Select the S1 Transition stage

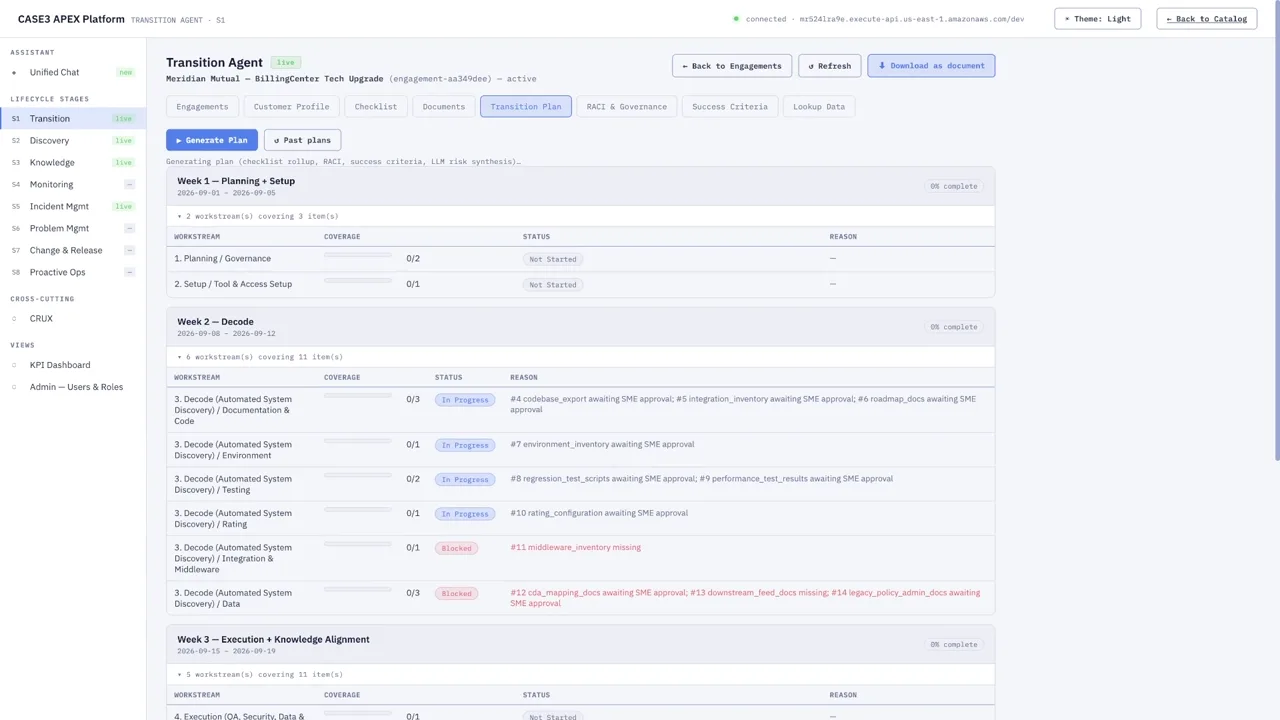click(x=72, y=118)
